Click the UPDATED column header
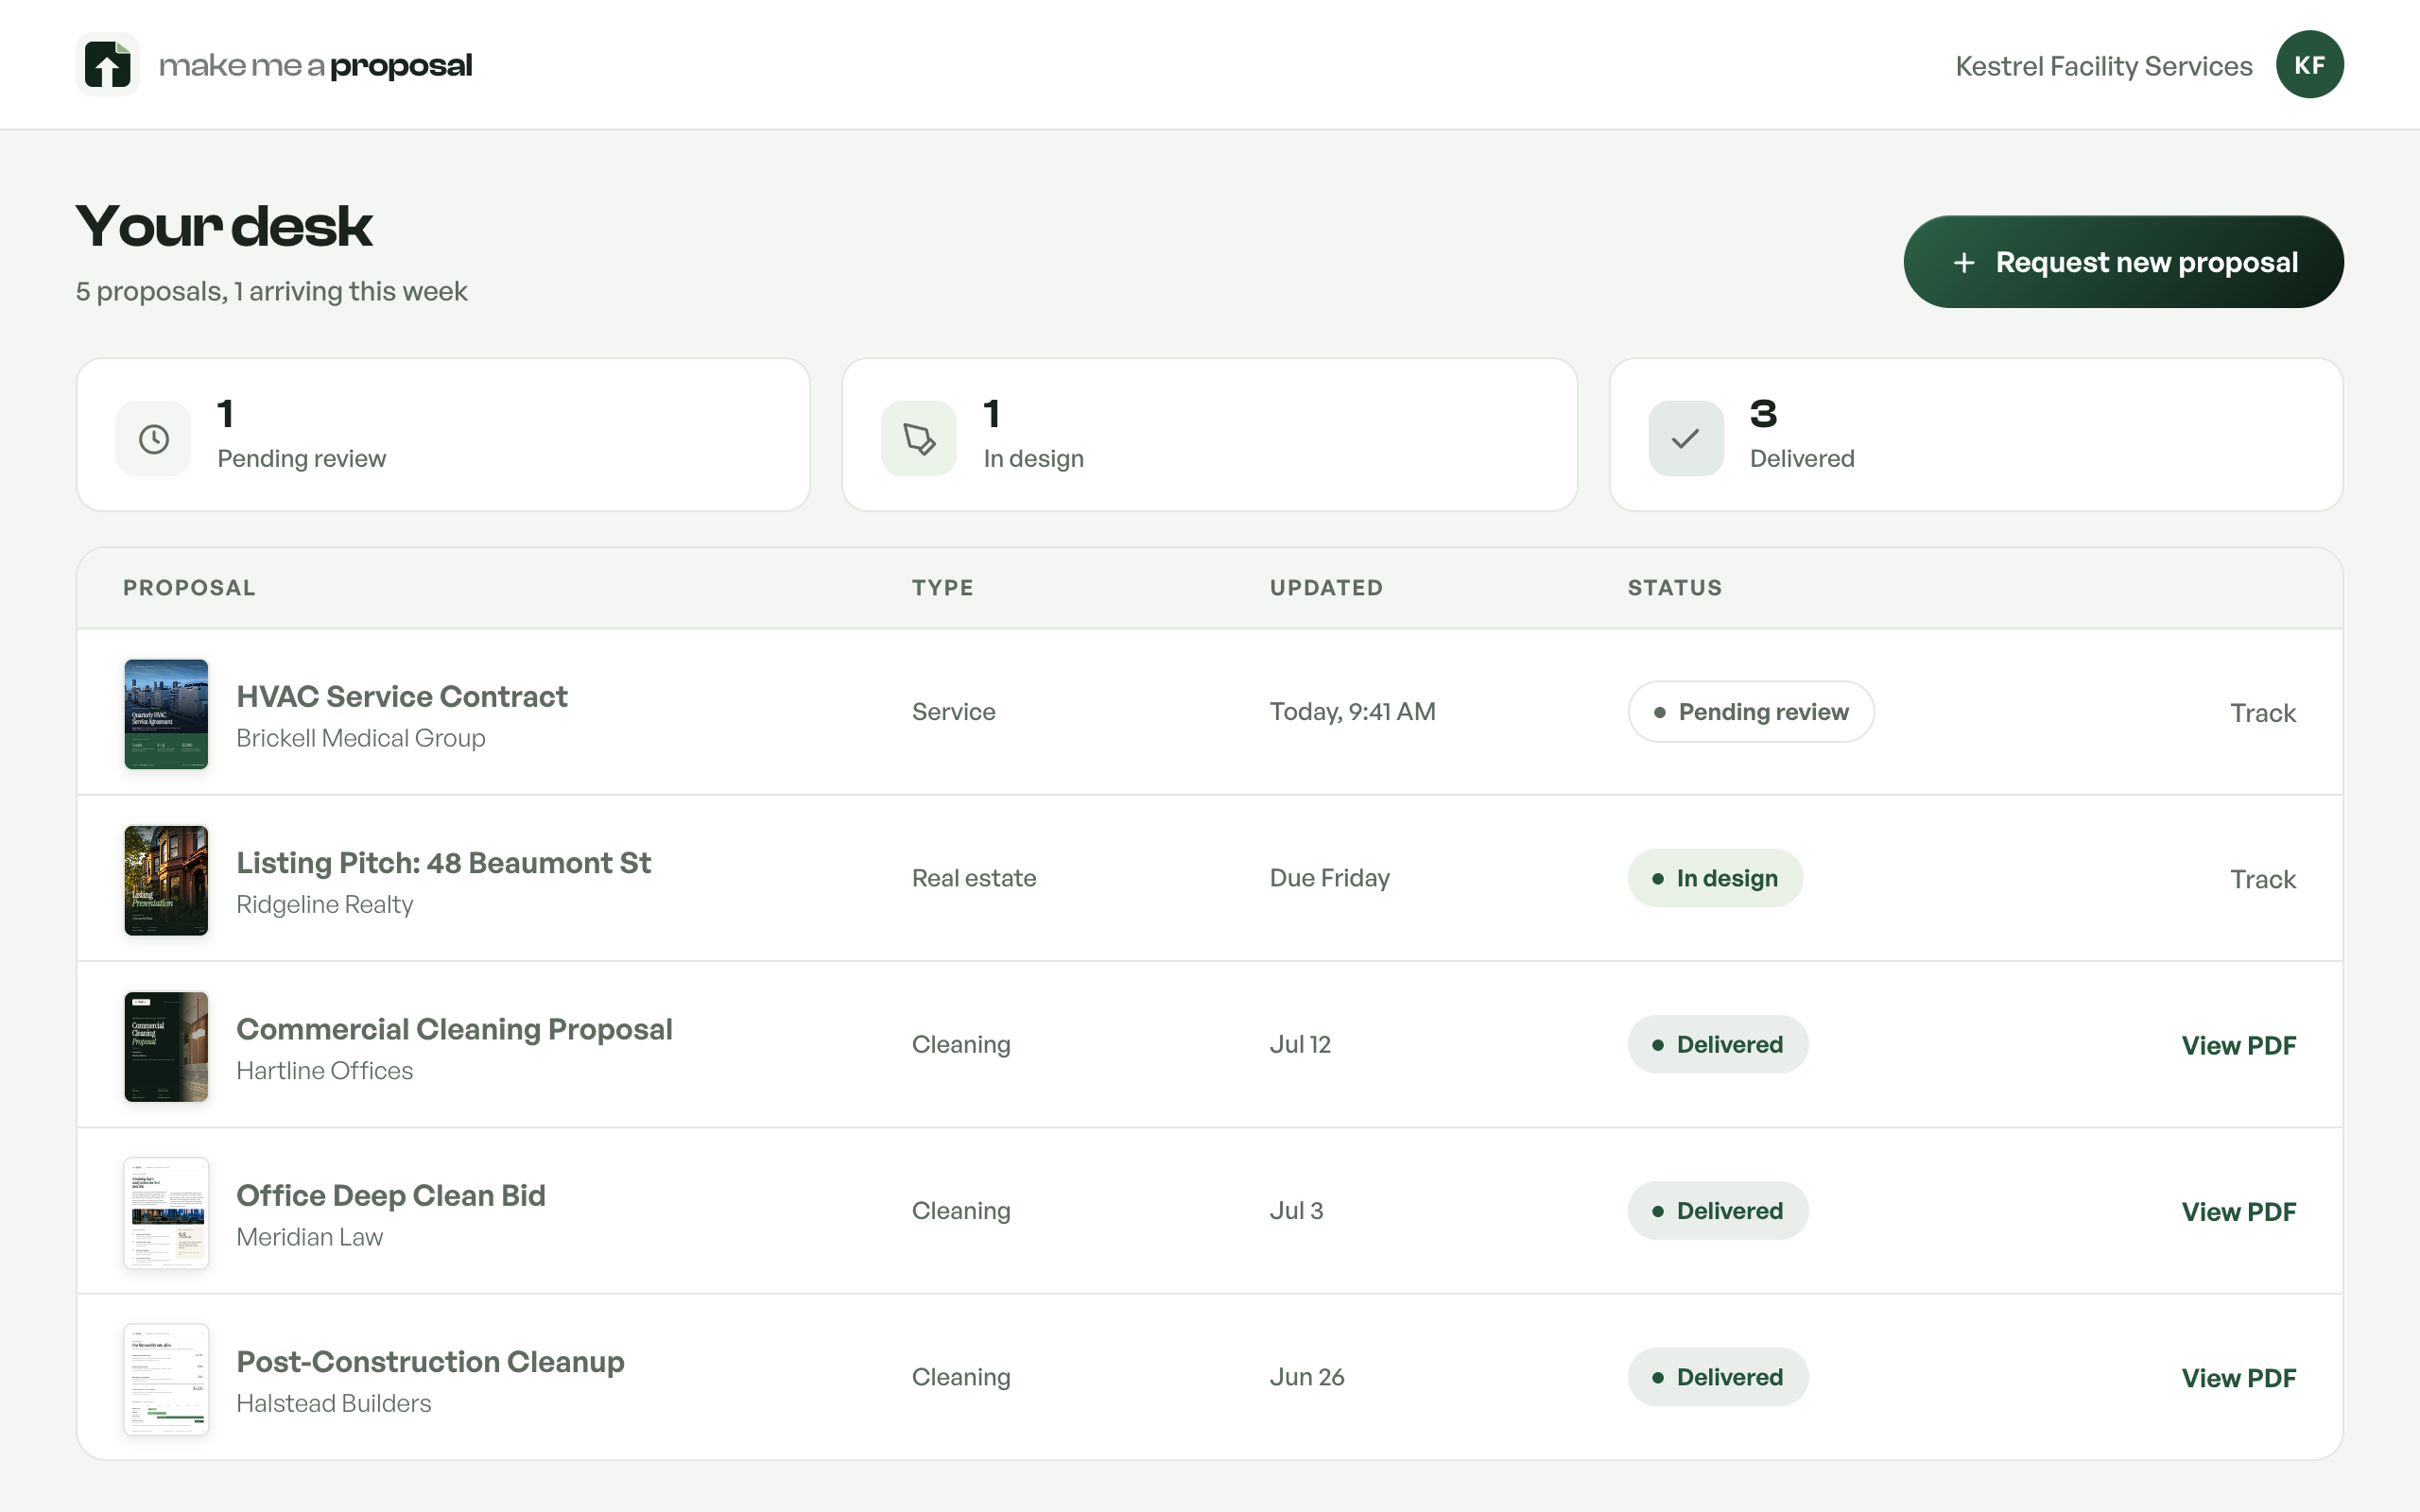 point(1326,588)
